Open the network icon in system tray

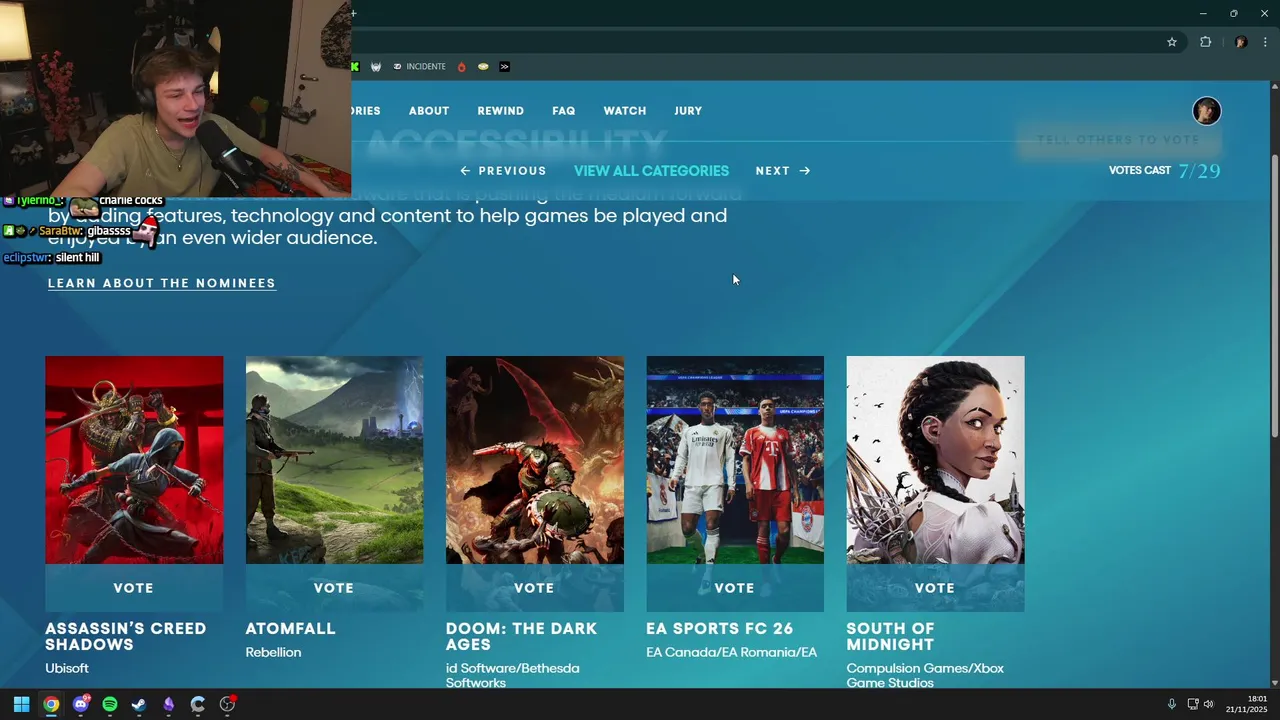point(1193,704)
